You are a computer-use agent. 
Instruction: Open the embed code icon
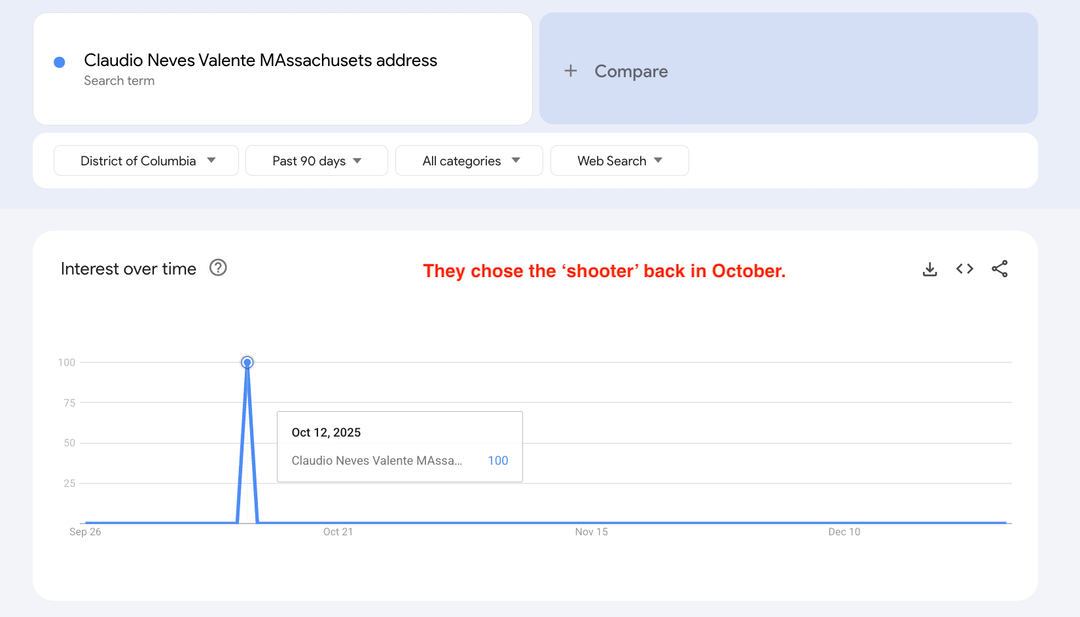[964, 269]
